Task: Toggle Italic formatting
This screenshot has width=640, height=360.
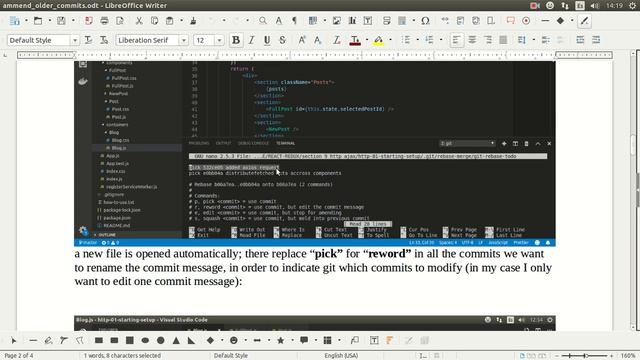Action: [x=251, y=40]
